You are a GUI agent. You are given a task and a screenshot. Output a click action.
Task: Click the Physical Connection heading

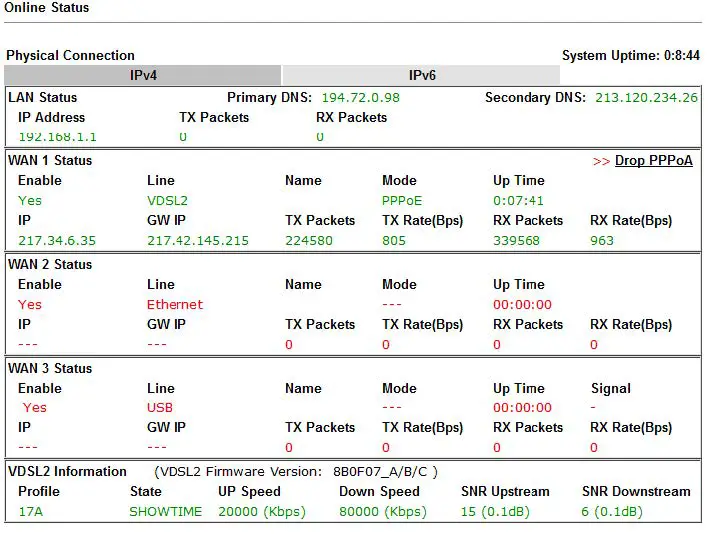point(70,56)
